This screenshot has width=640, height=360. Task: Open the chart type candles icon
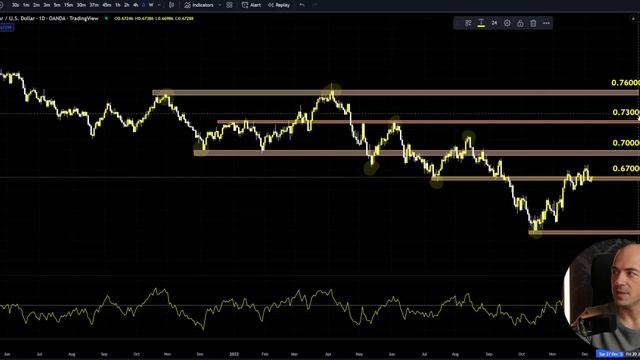pyautogui.click(x=172, y=5)
